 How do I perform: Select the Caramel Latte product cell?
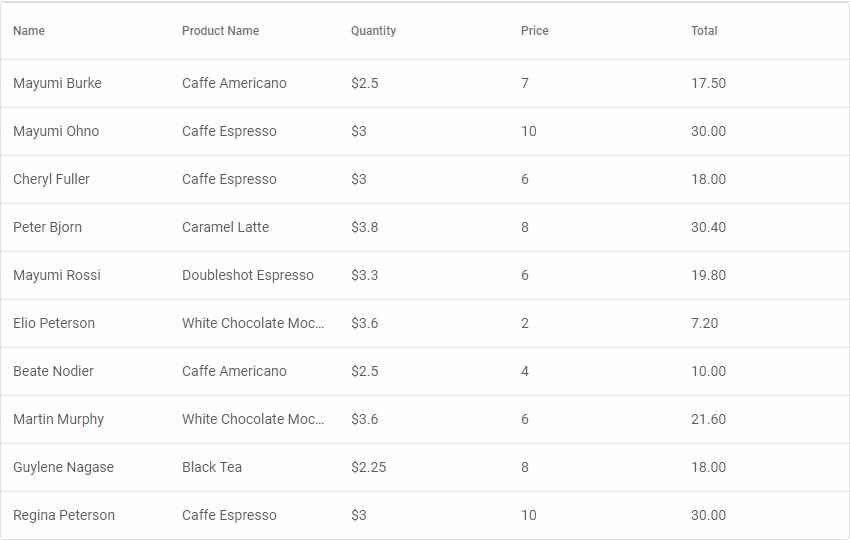225,227
